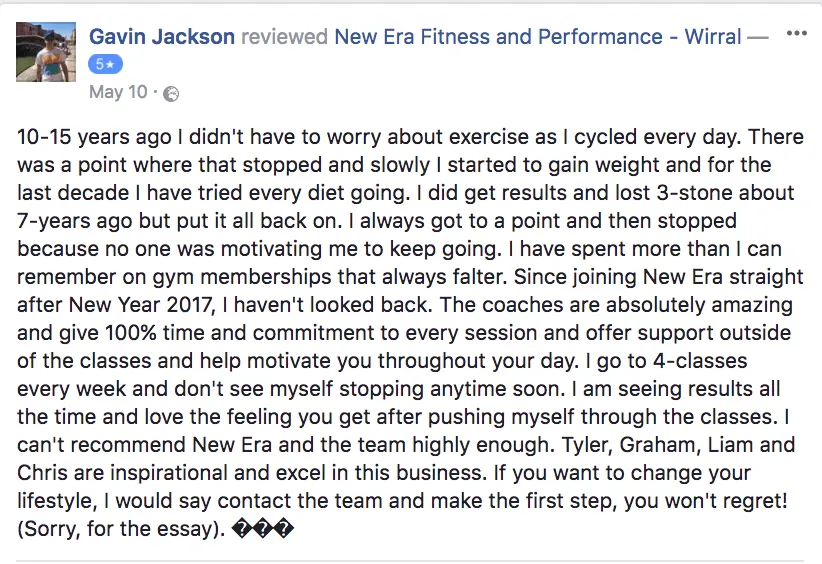The image size is (822, 564).
Task: Open the three-dots post options menu
Action: tap(796, 34)
